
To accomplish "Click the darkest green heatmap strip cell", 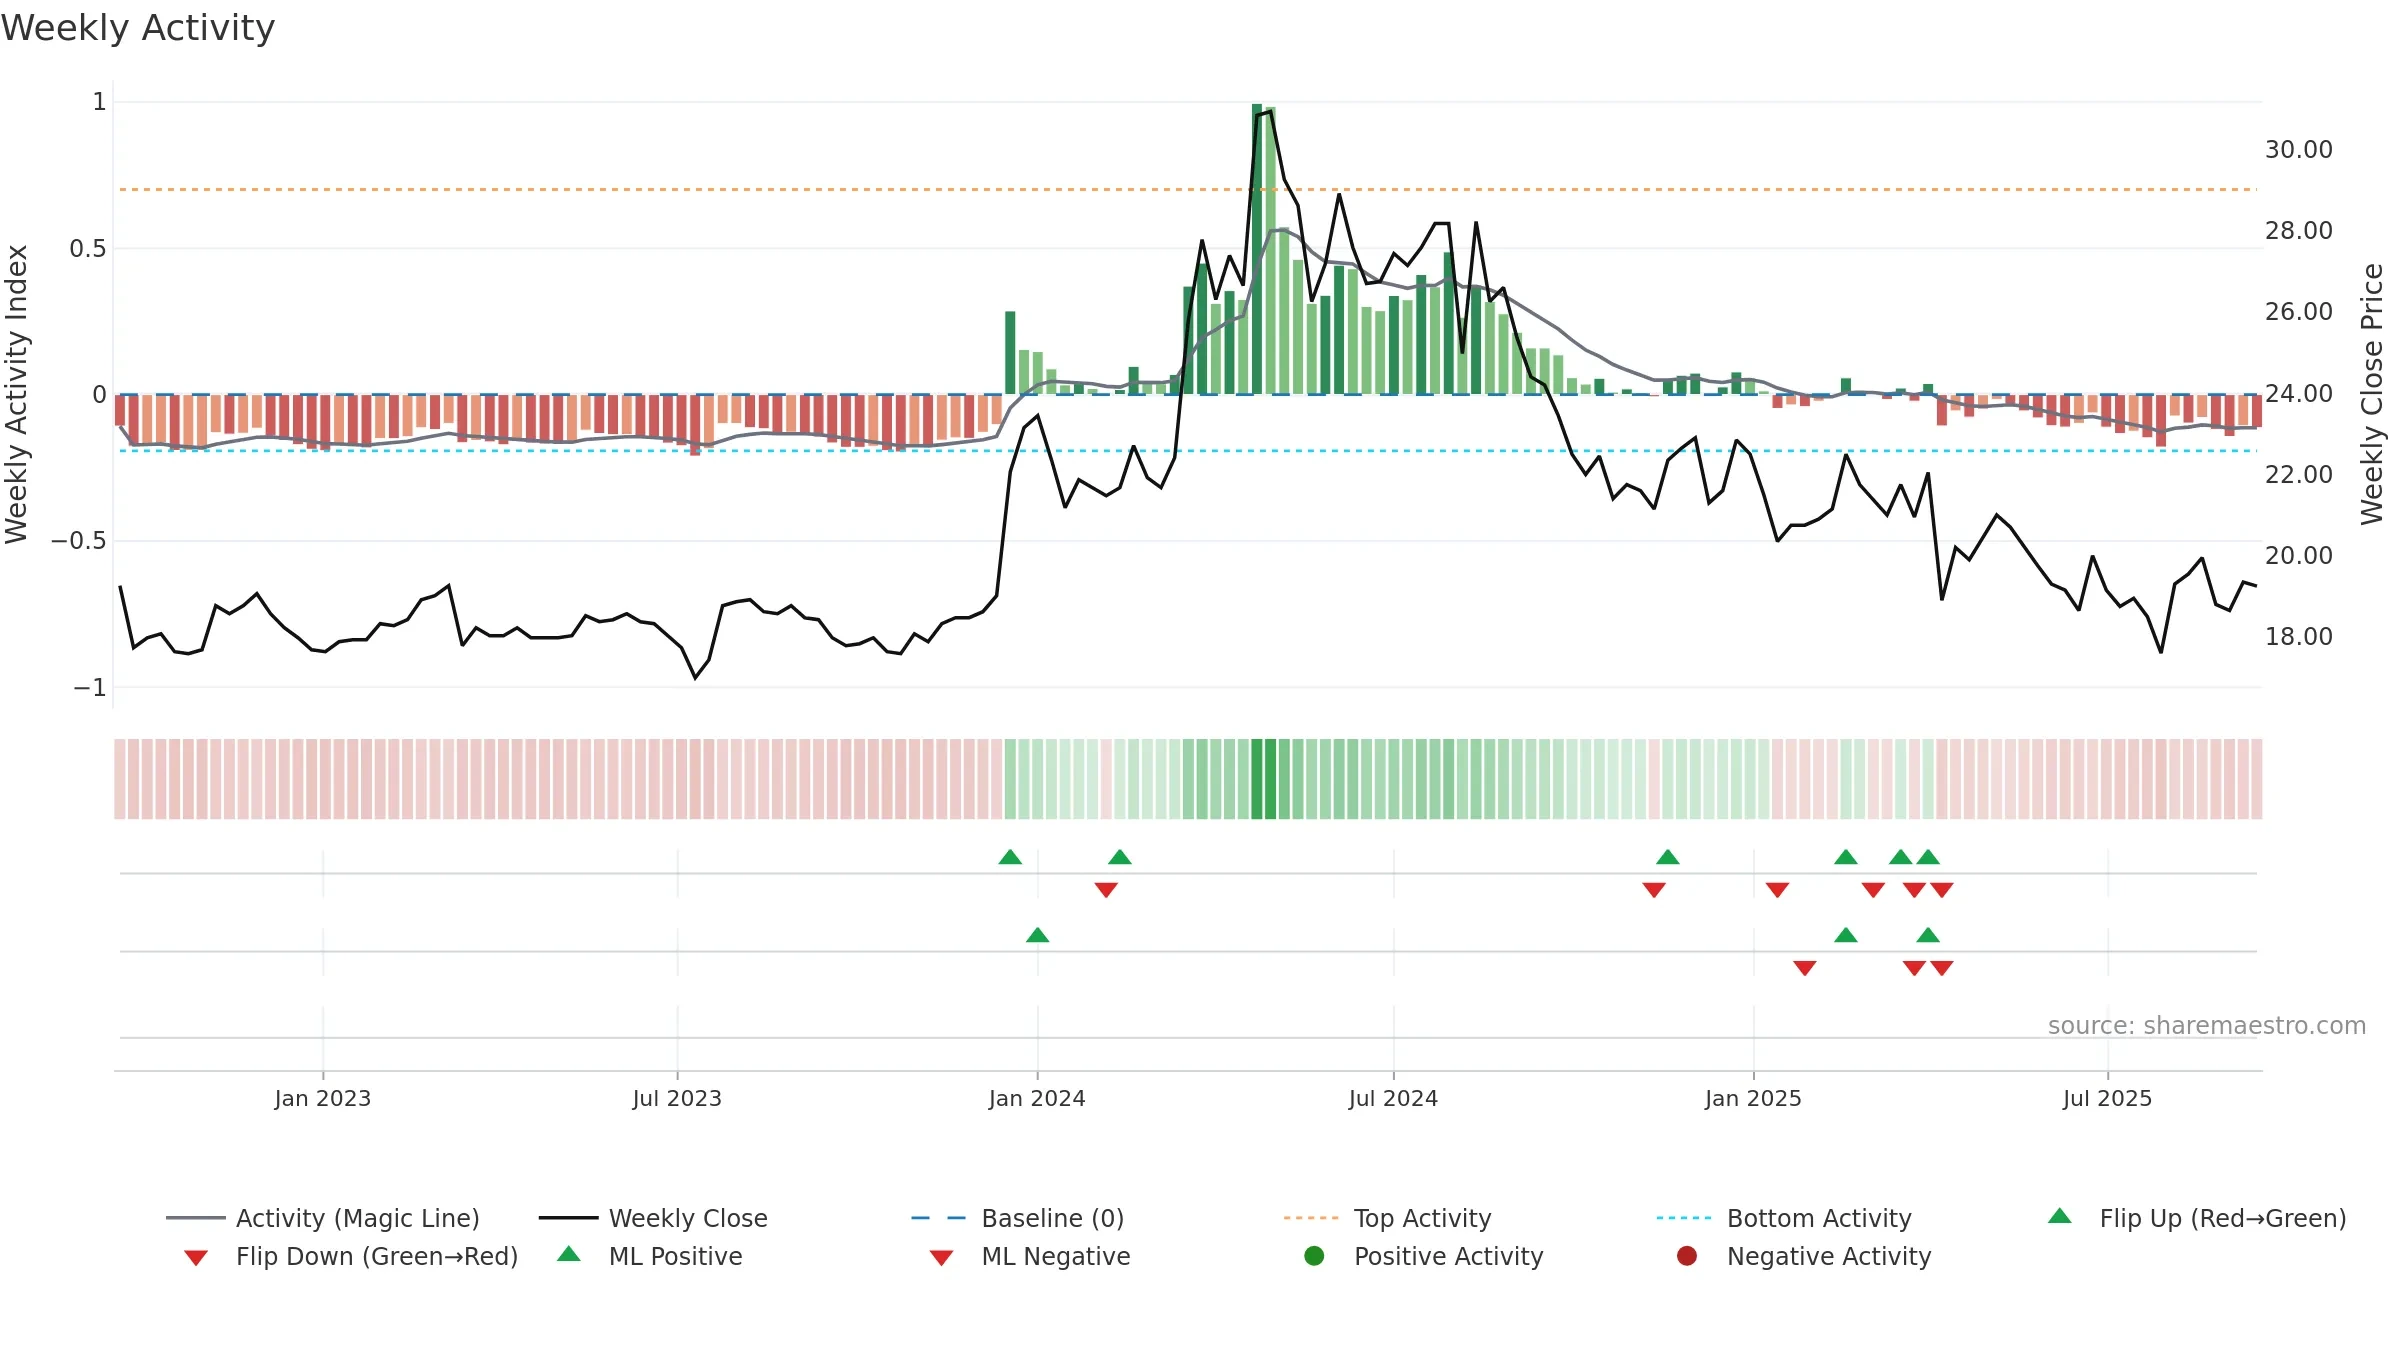I will click(x=1257, y=779).
